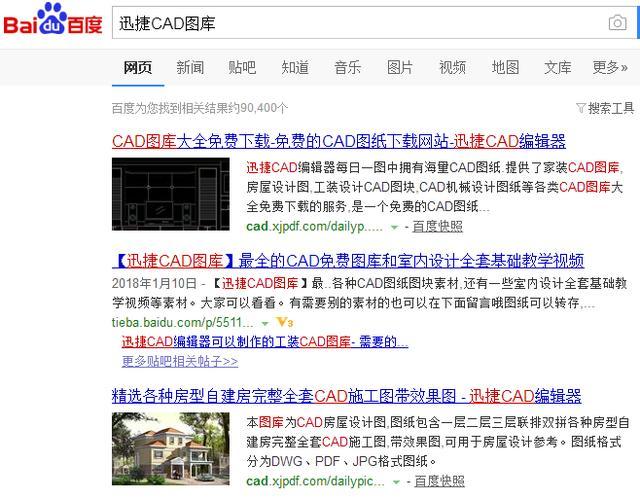640x499 pixels.
Task: Open image search via camera icon
Action: click(617, 22)
